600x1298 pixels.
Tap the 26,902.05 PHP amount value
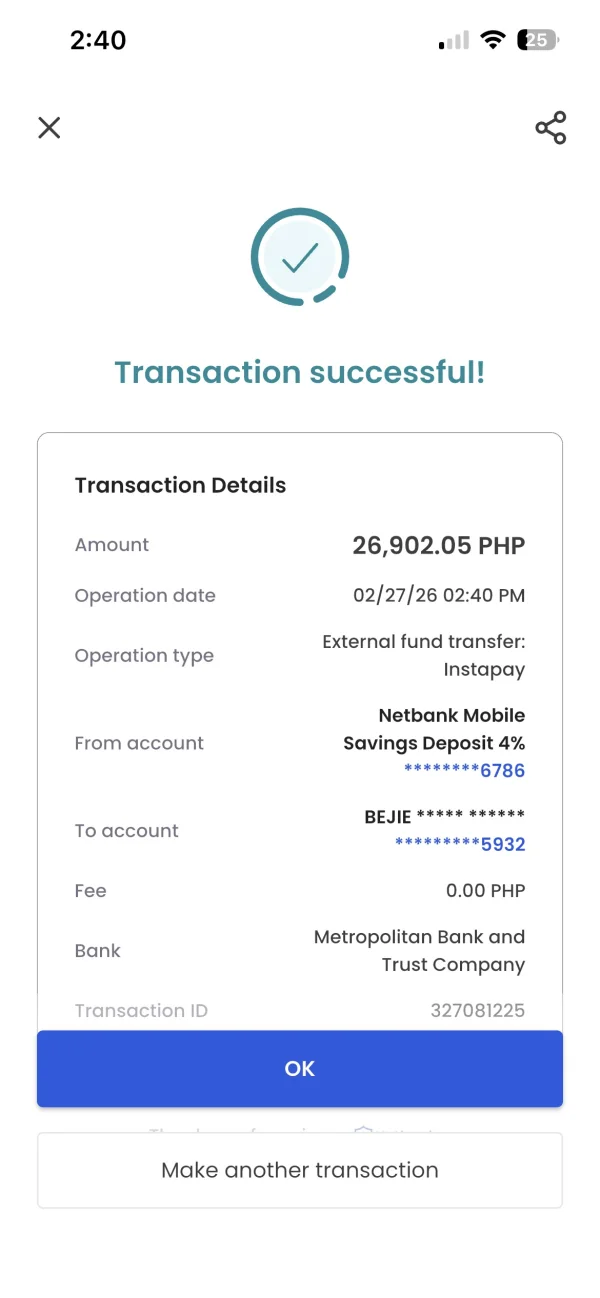[x=438, y=545]
